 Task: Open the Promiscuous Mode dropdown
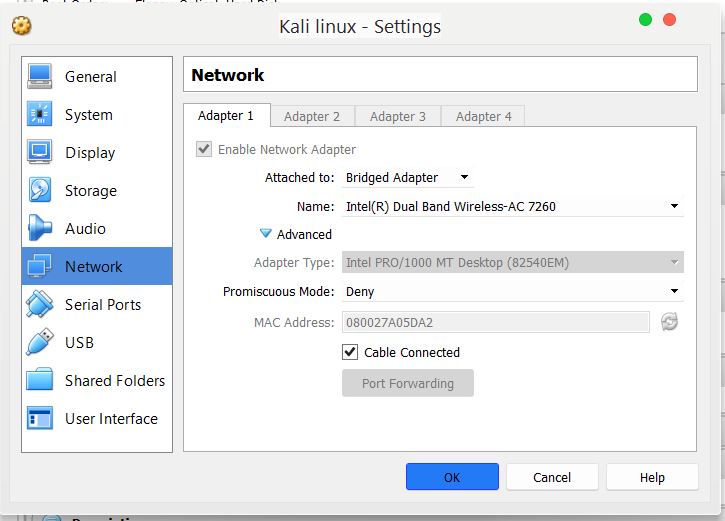[513, 291]
